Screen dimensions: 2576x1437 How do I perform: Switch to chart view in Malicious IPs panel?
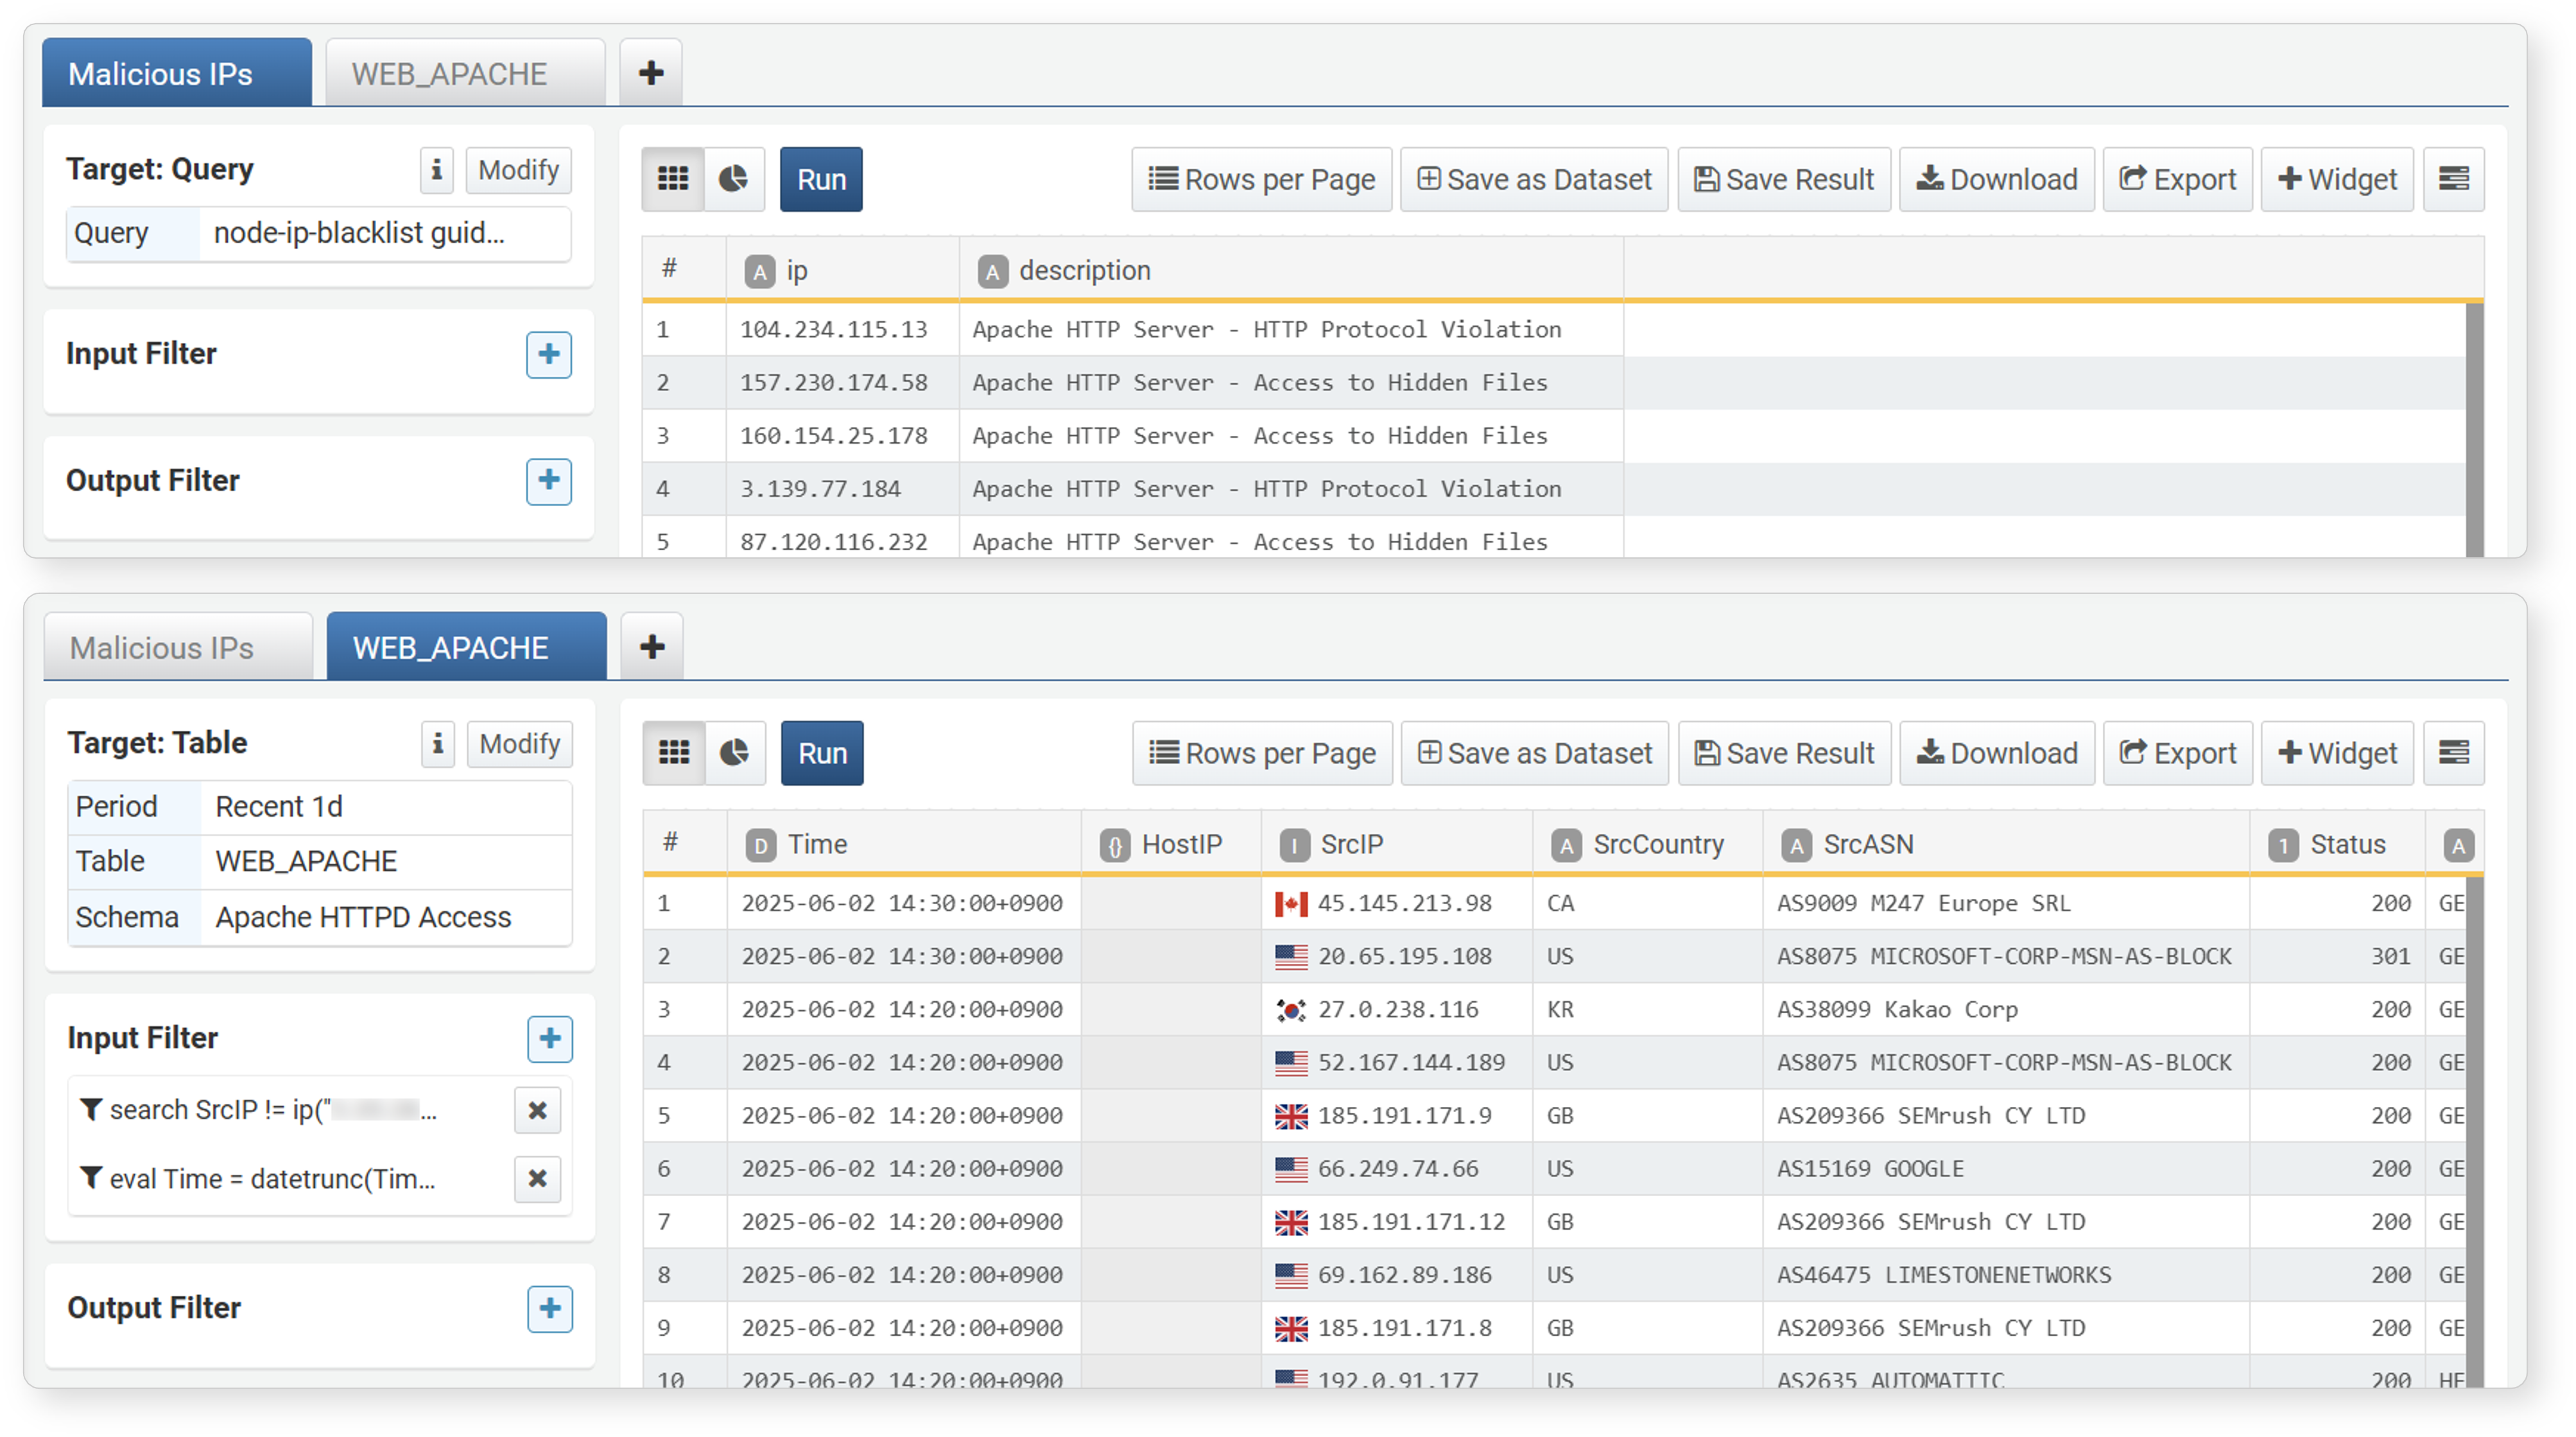point(734,179)
